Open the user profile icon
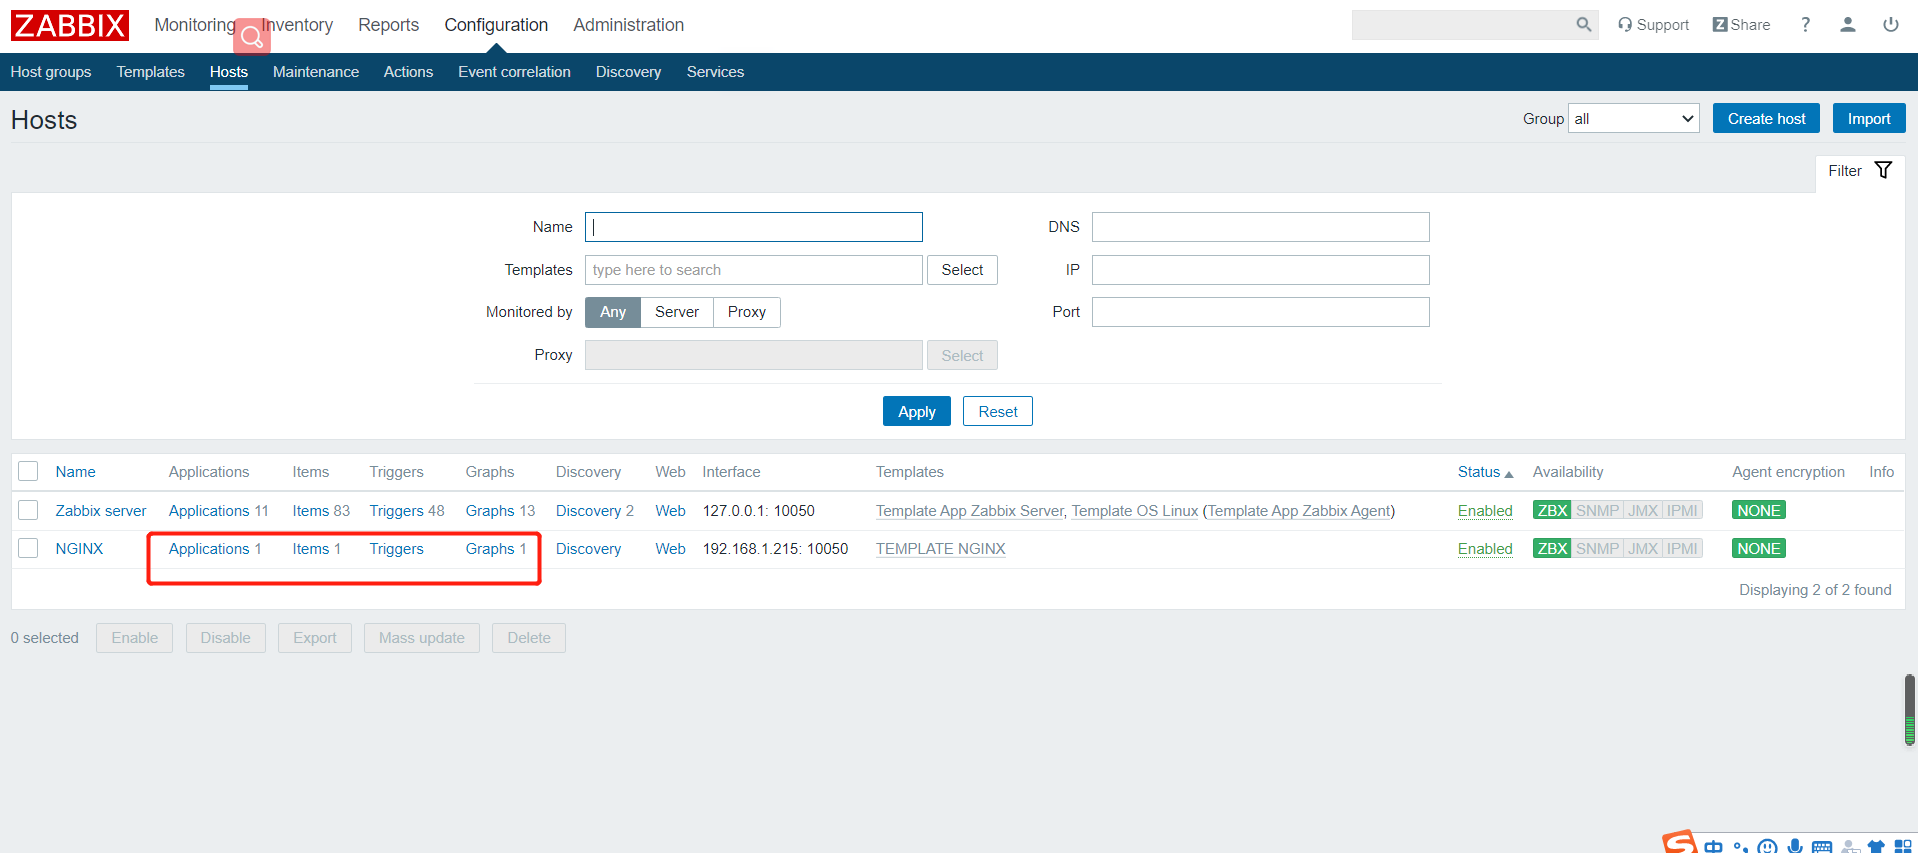 (x=1847, y=25)
